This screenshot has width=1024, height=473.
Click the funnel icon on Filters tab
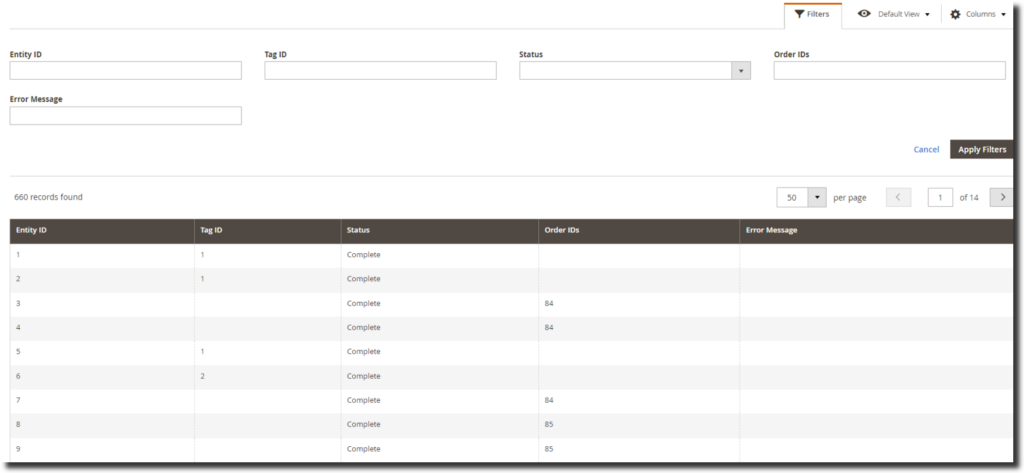[x=799, y=14]
